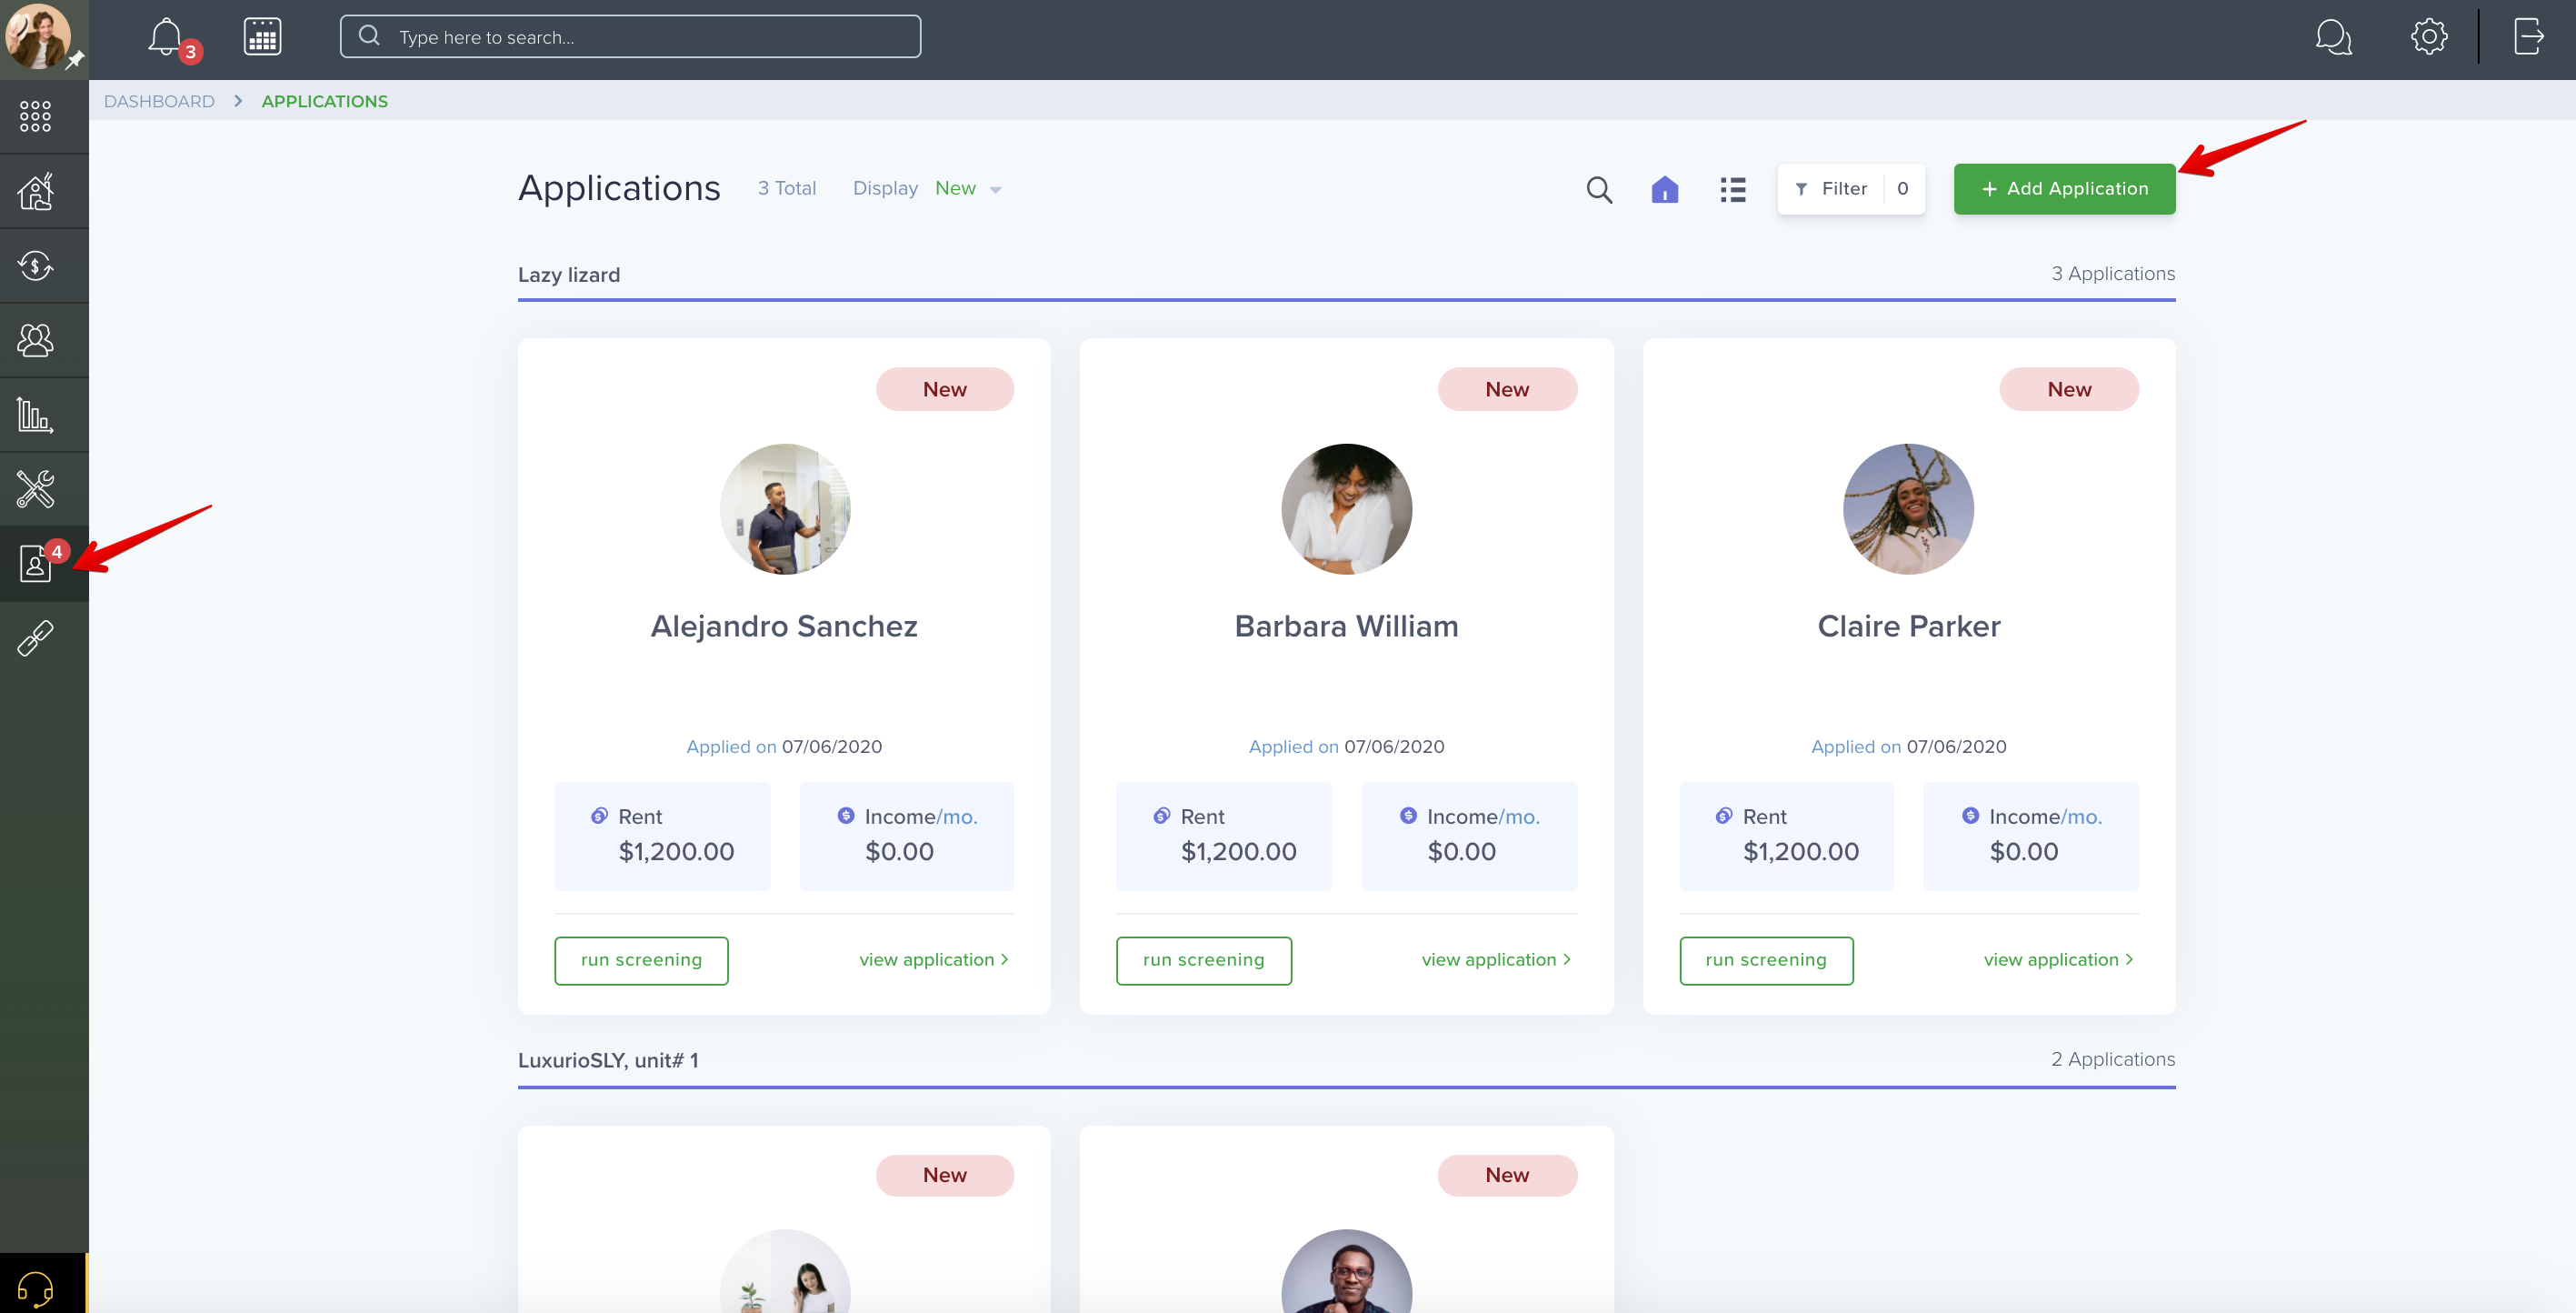The image size is (2576, 1313).
Task: Click the New badge on Alejandro Sanchez card
Action: [945, 389]
